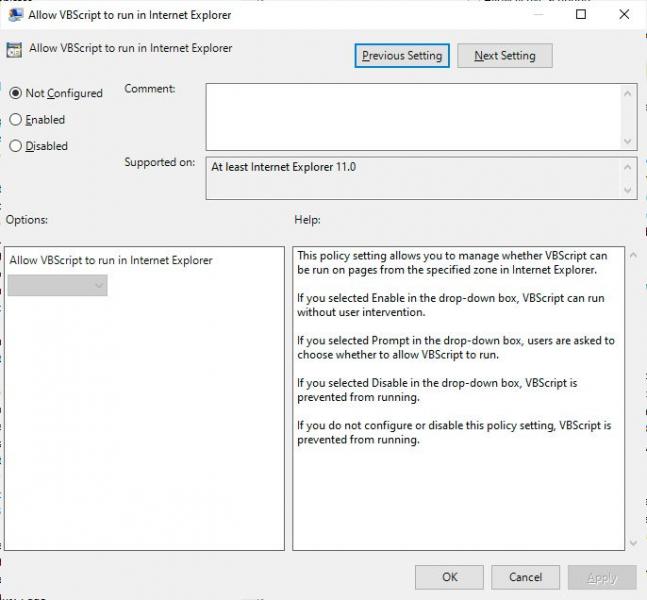Go to the Previous Setting
The image size is (647, 600).
[402, 56]
